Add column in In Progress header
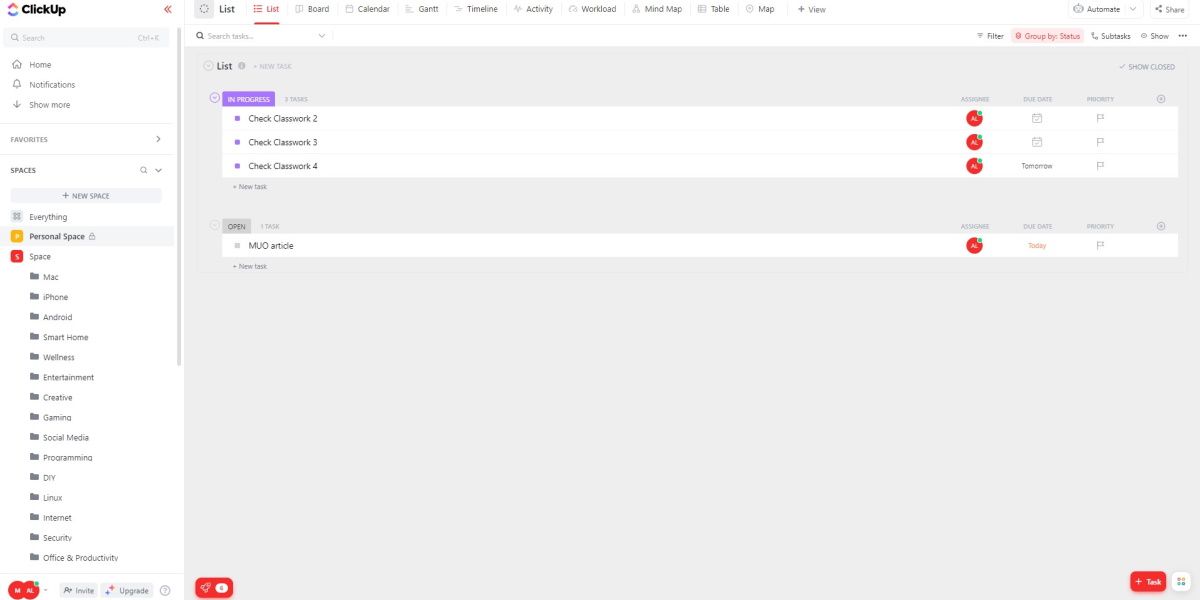The image size is (1200, 600). [1161, 99]
